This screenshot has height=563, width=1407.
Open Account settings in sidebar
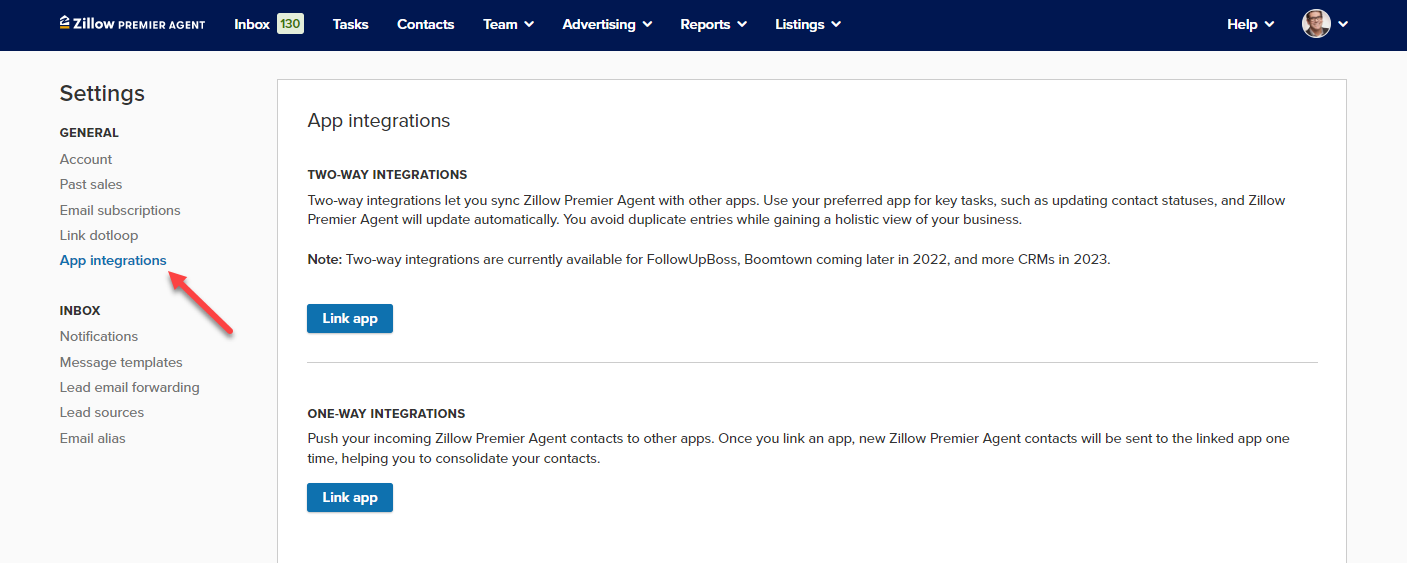point(86,159)
